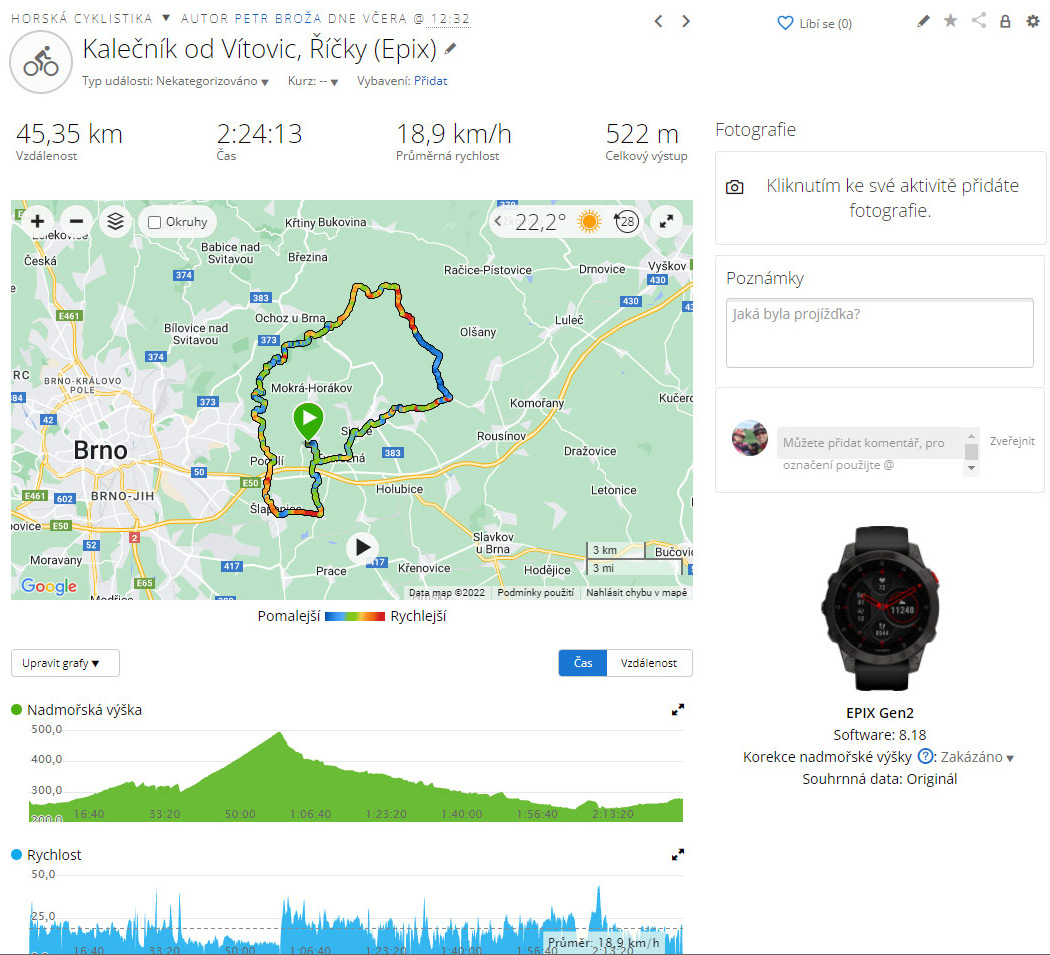Click the privacy lock icon

tap(1005, 21)
